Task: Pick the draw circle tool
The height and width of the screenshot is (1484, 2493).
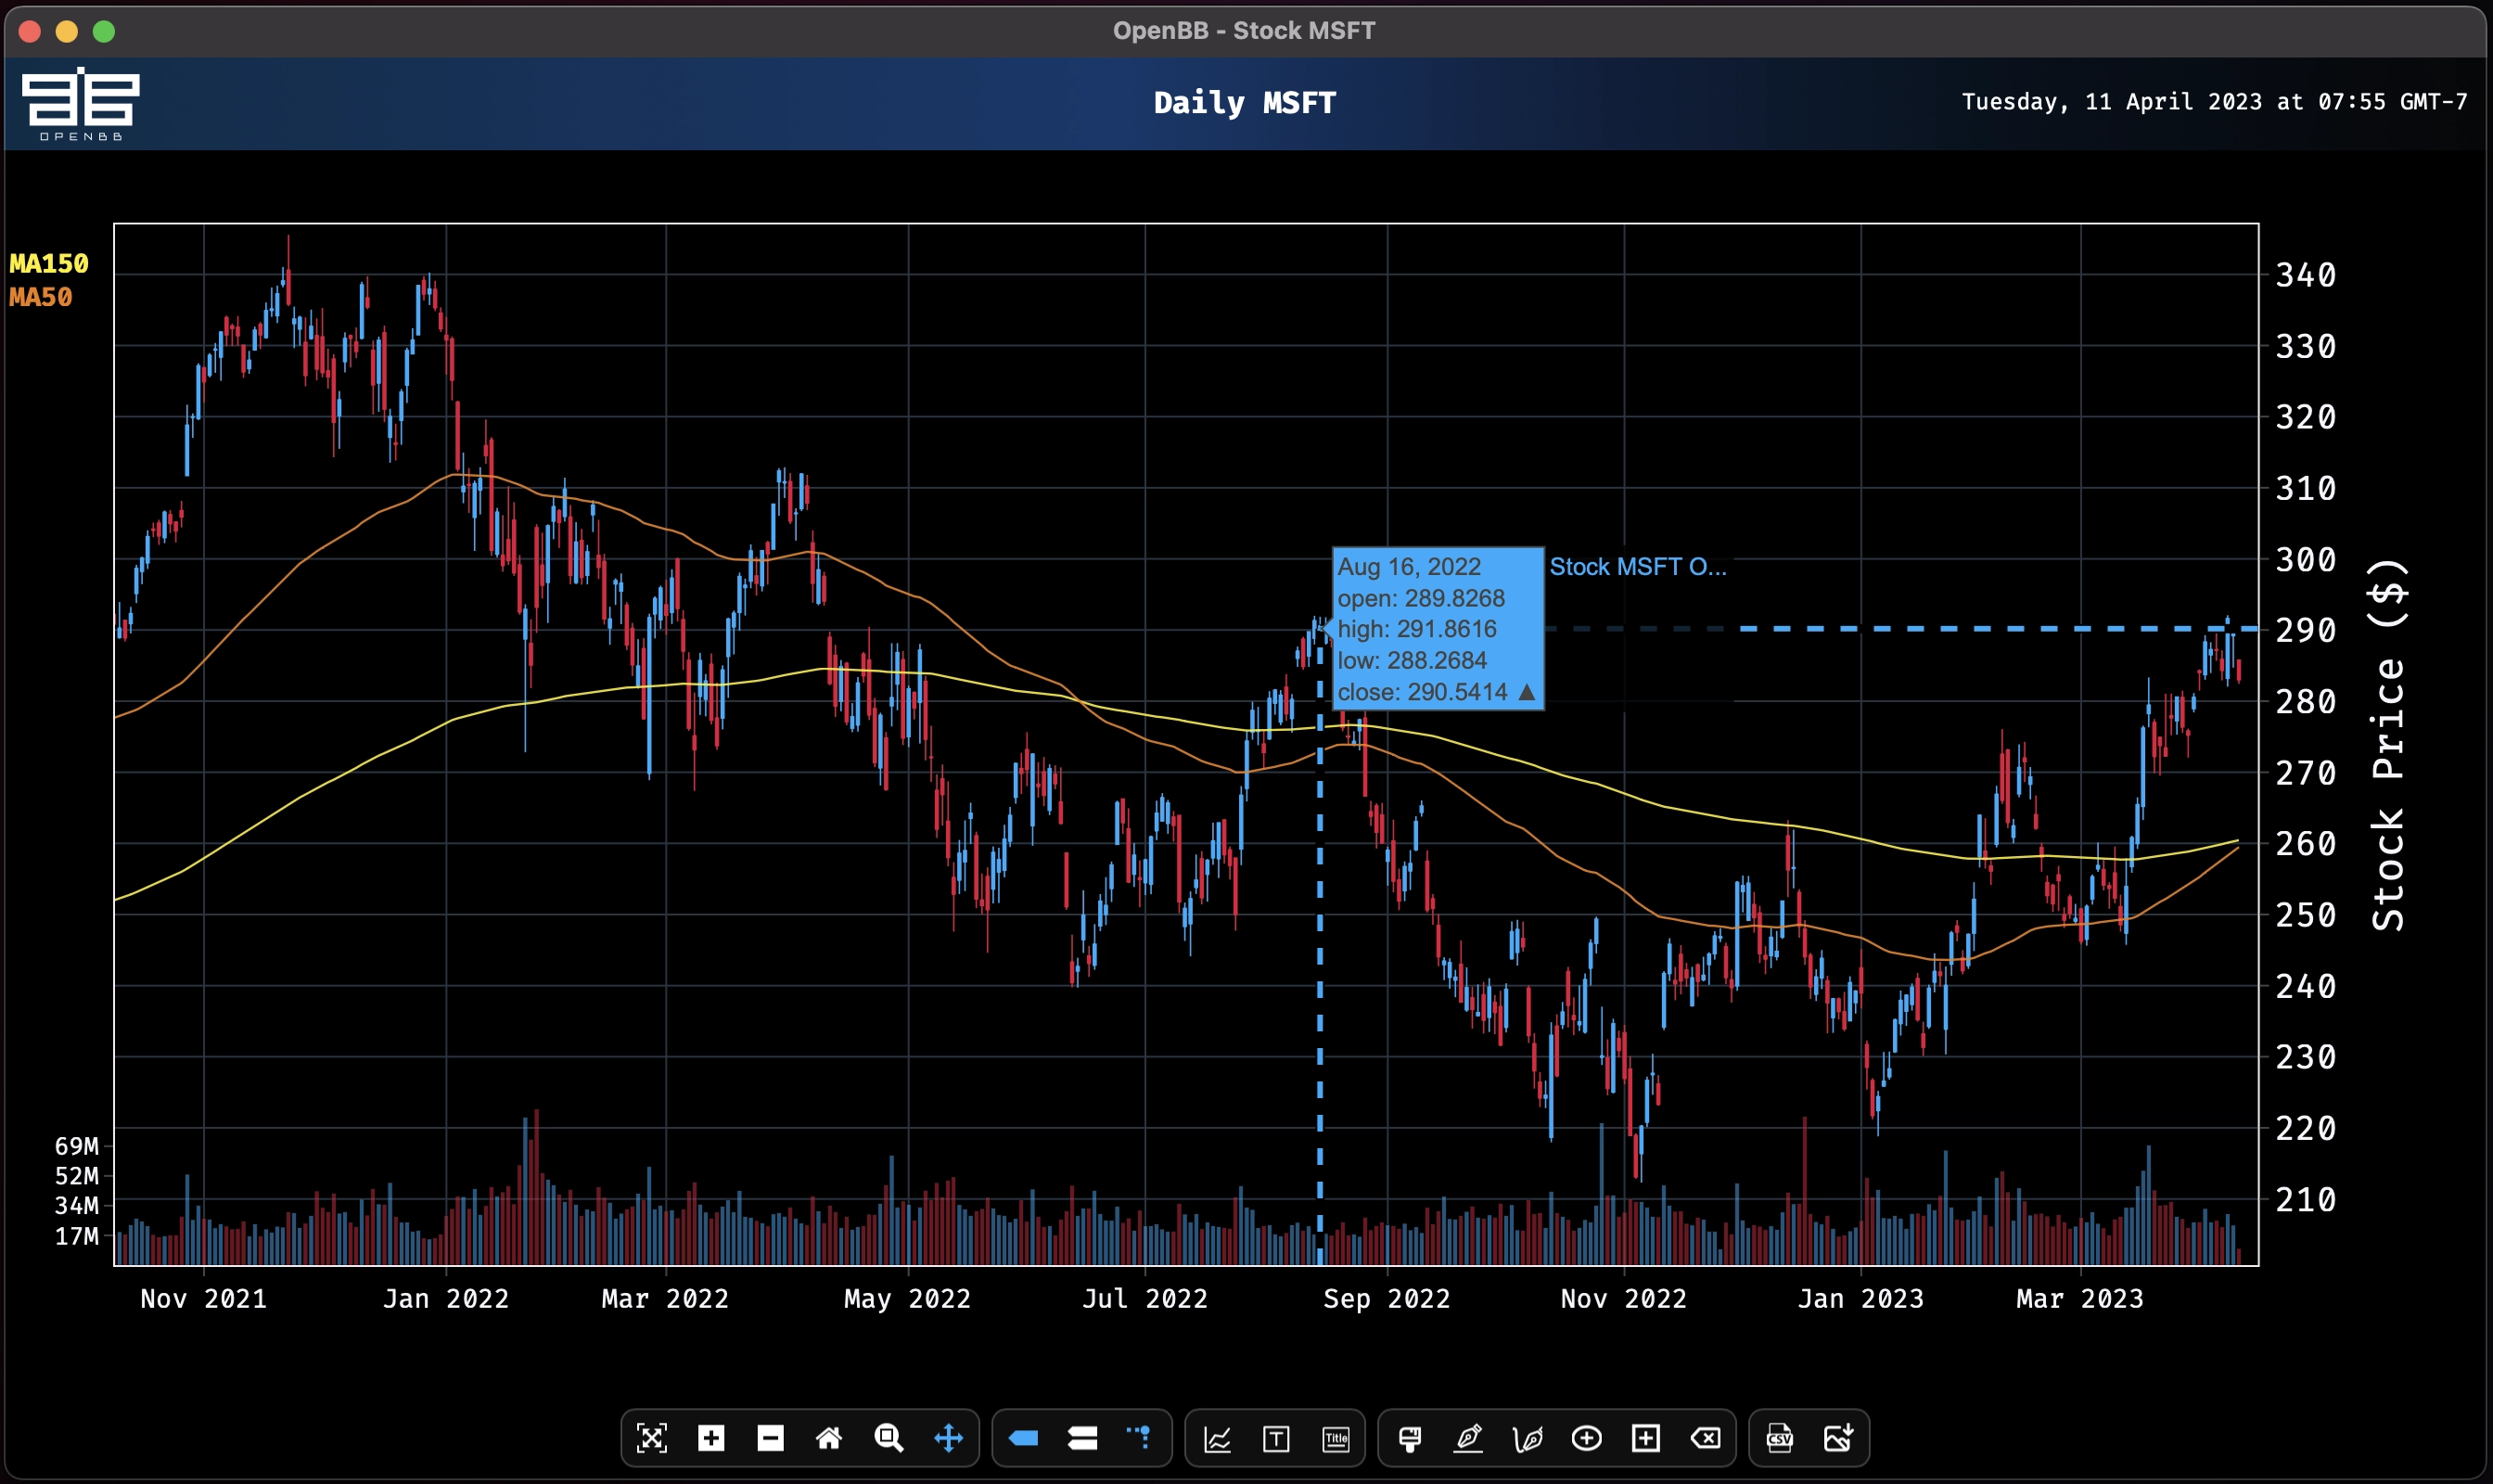Action: (1586, 1439)
